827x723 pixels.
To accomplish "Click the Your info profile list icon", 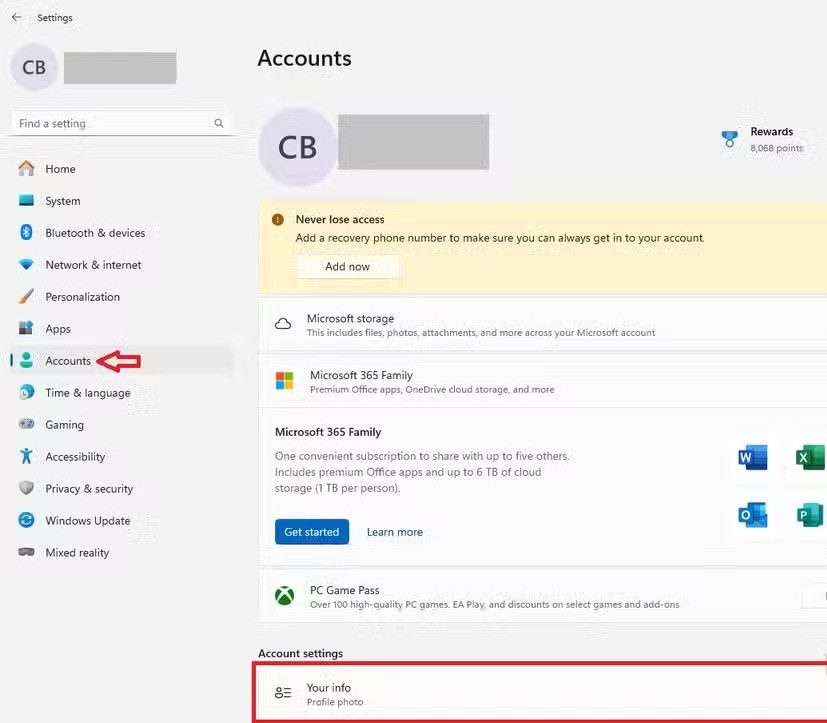I will (x=283, y=692).
